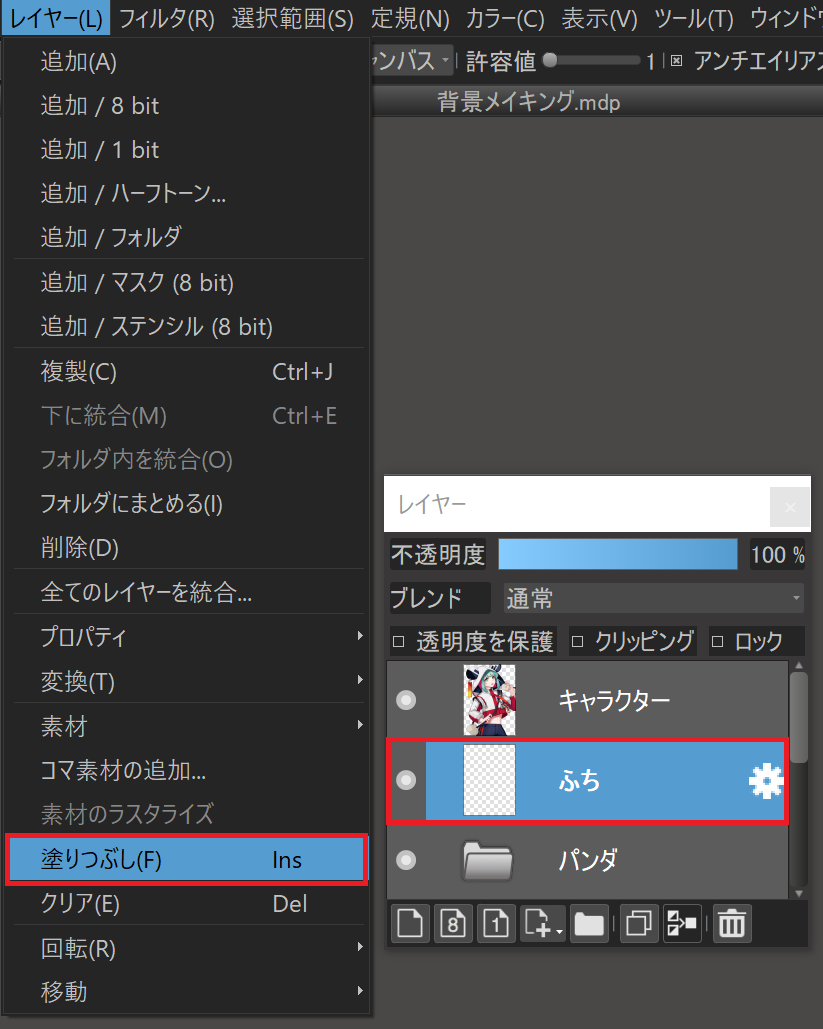Image resolution: width=823 pixels, height=1029 pixels.
Task: Enable the 透明度を保護 checkbox
Action: (398, 641)
